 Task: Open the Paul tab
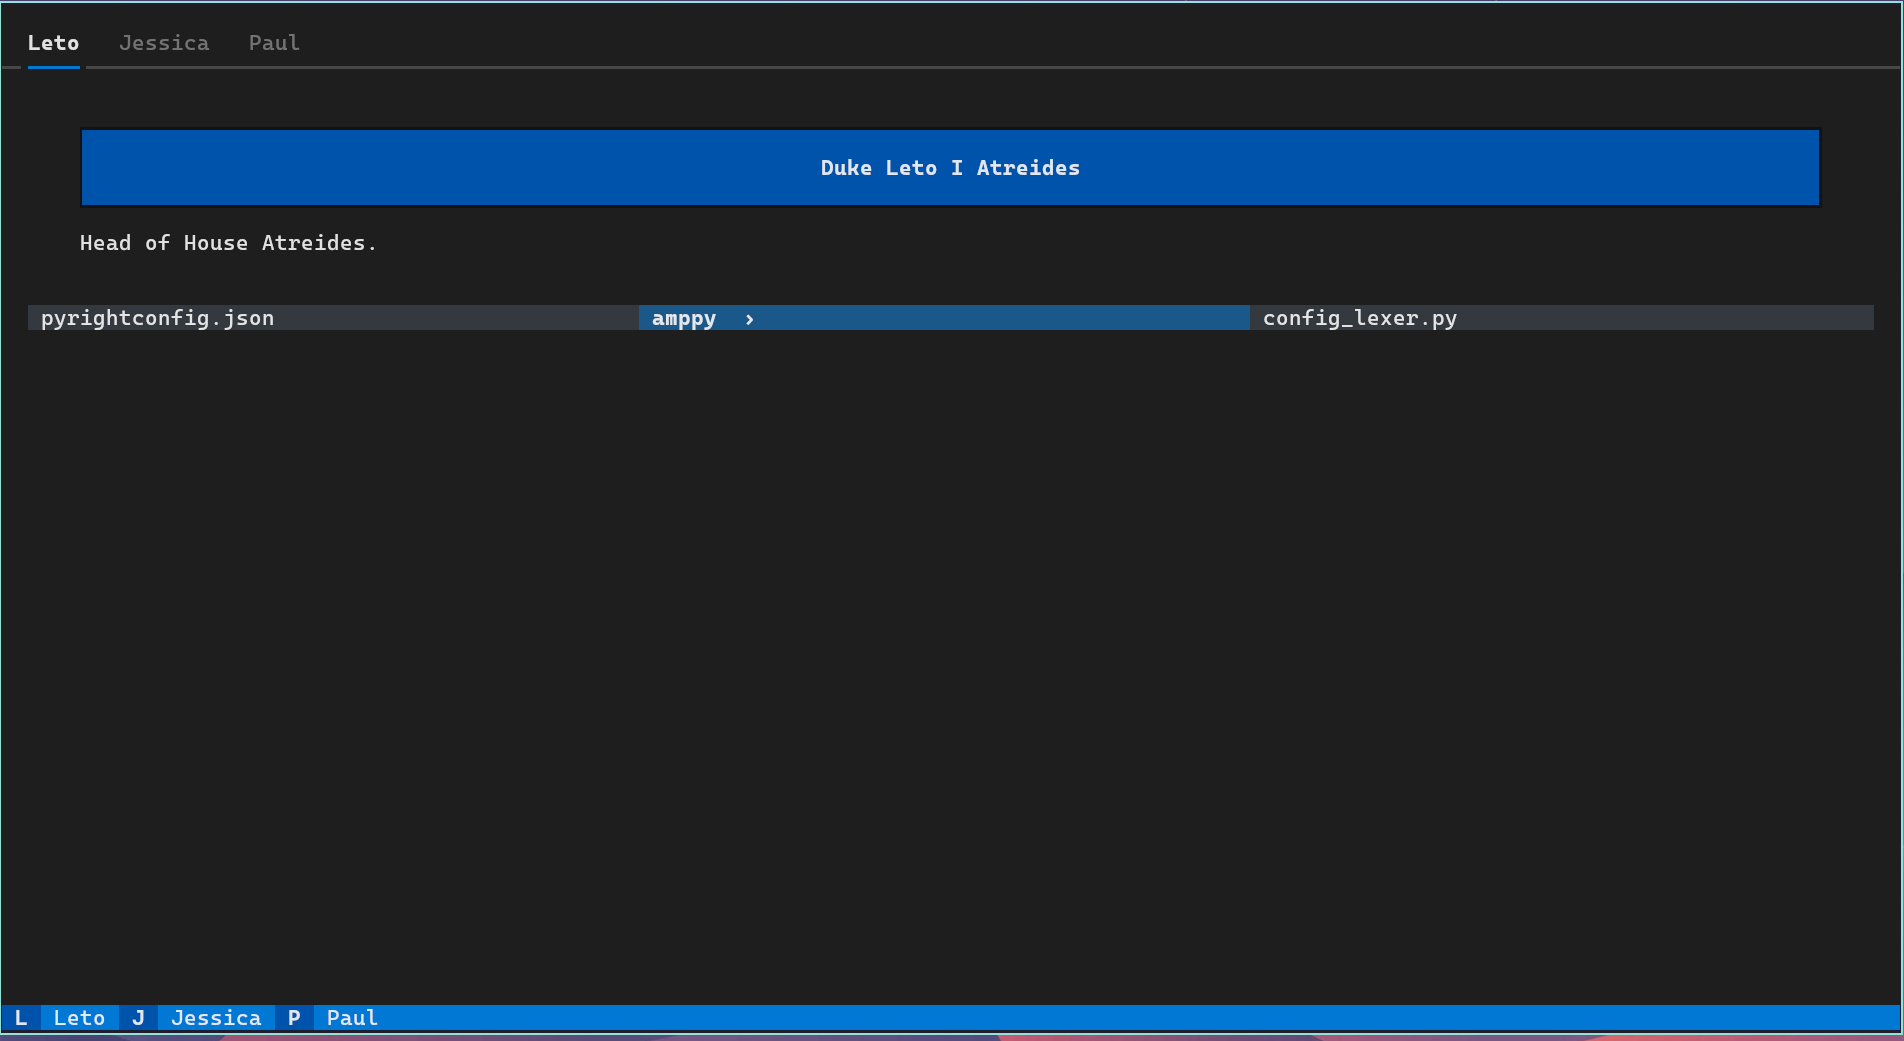point(274,43)
